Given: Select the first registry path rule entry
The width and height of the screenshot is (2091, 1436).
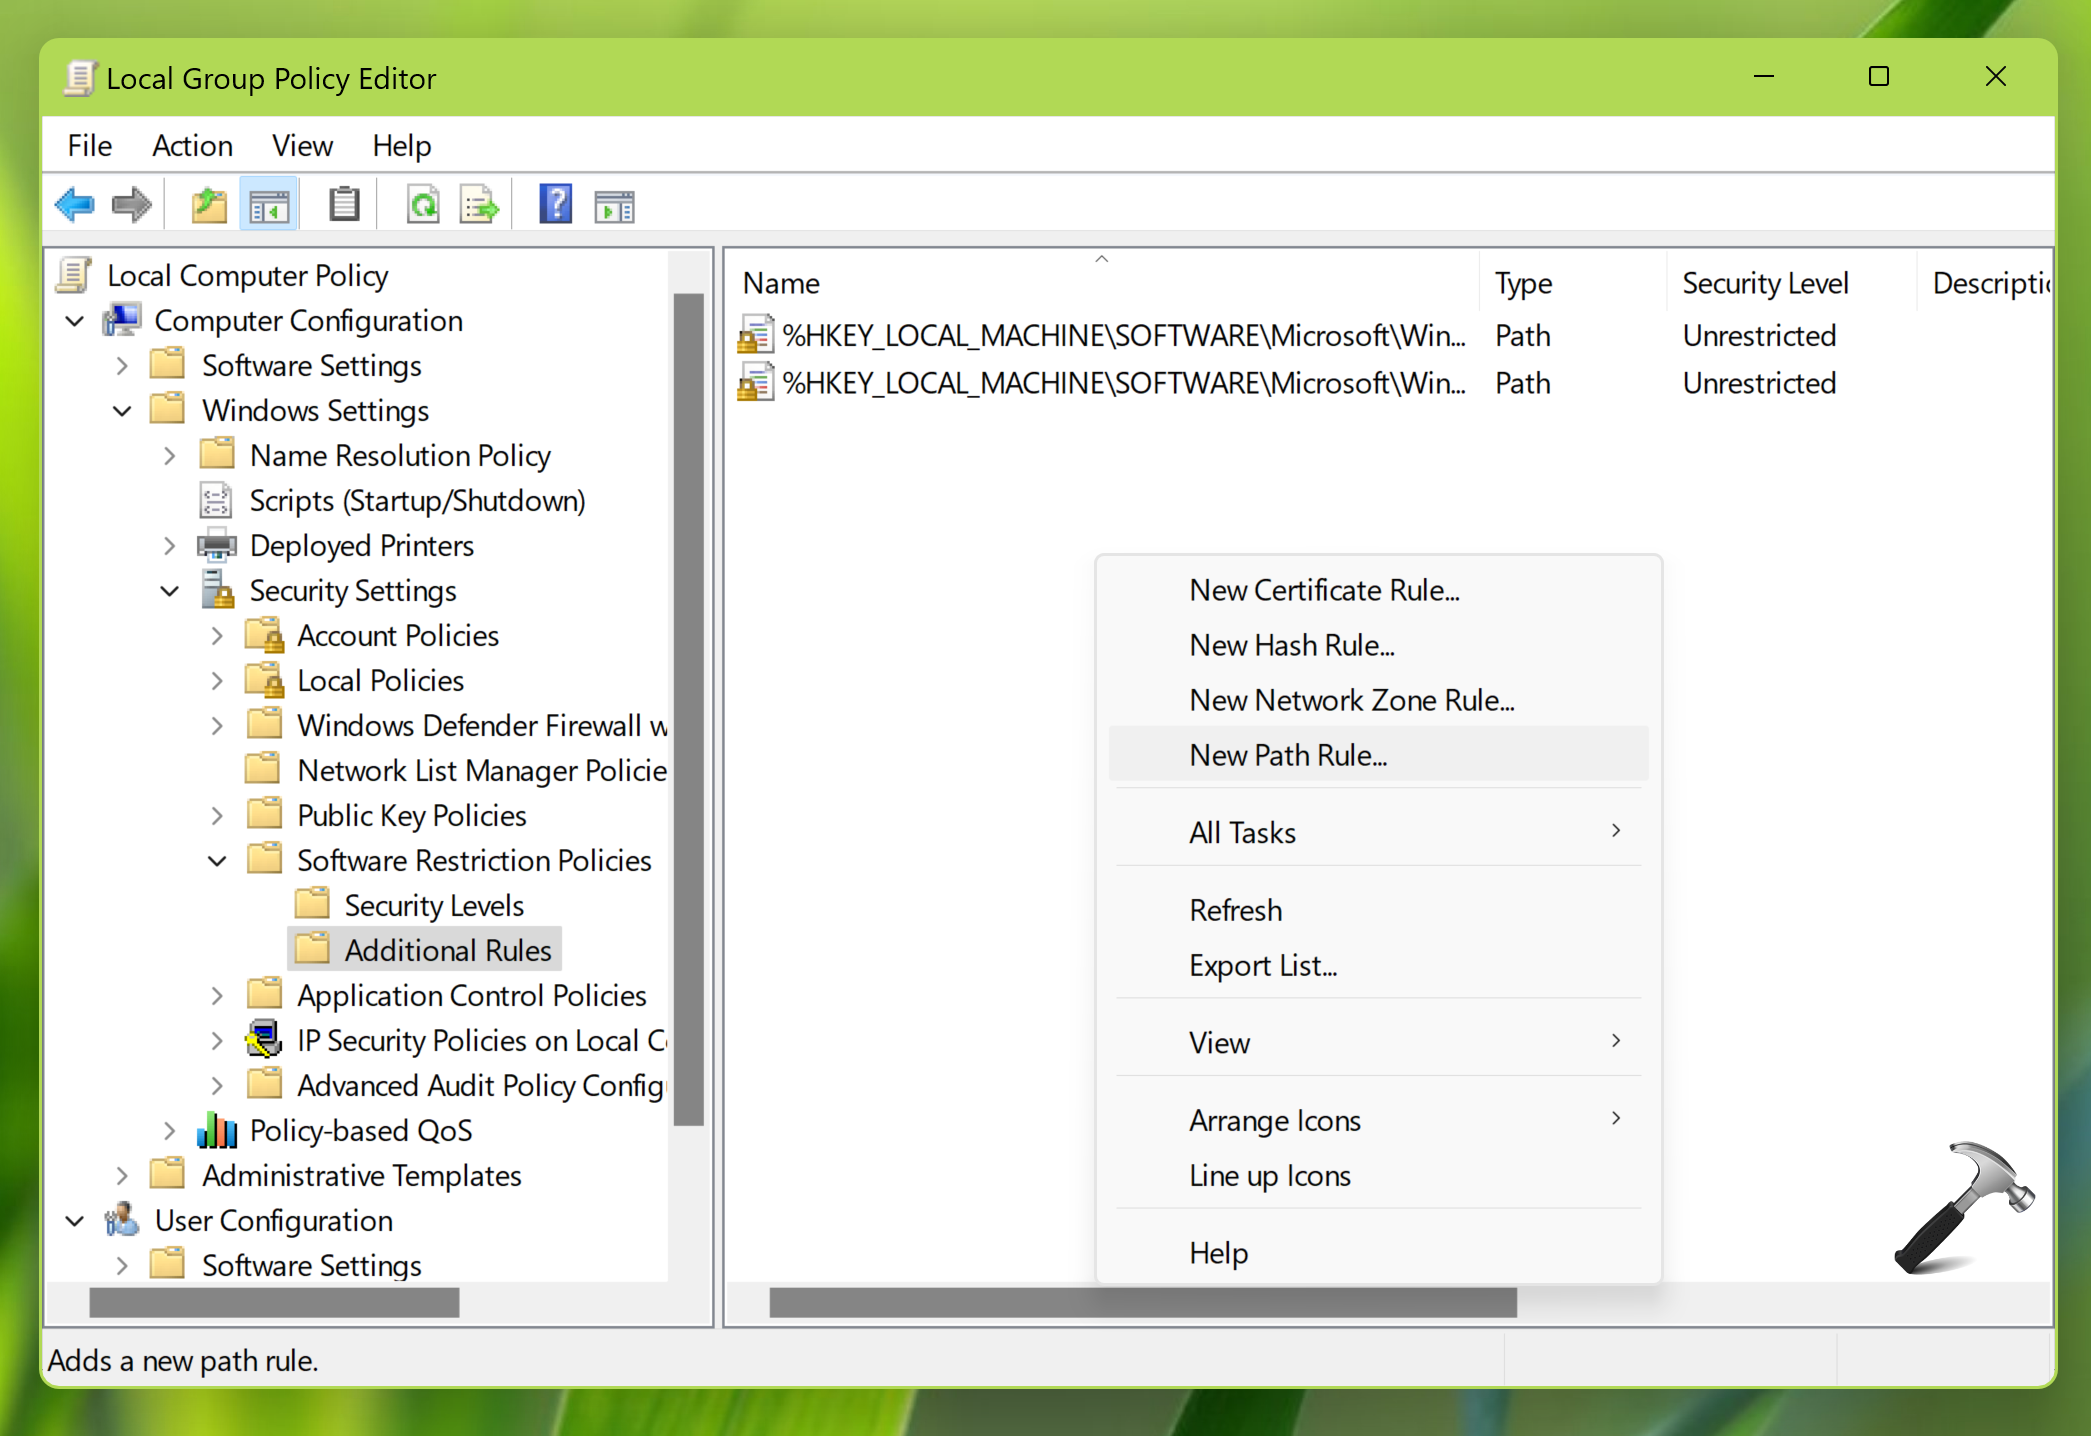Looking at the screenshot, I should [1122, 336].
